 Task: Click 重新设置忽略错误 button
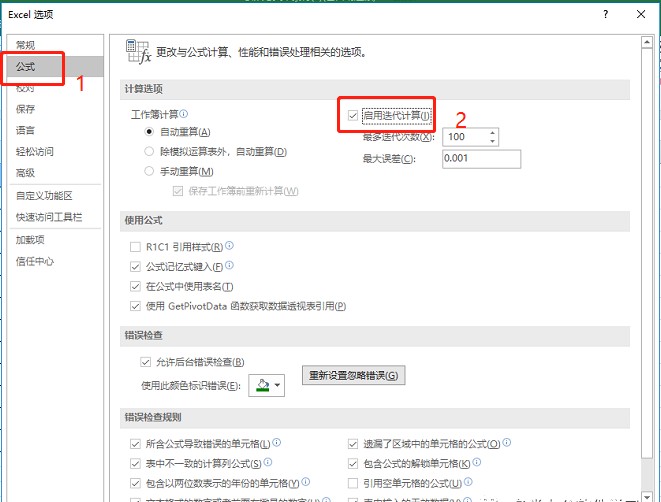pyautogui.click(x=353, y=375)
